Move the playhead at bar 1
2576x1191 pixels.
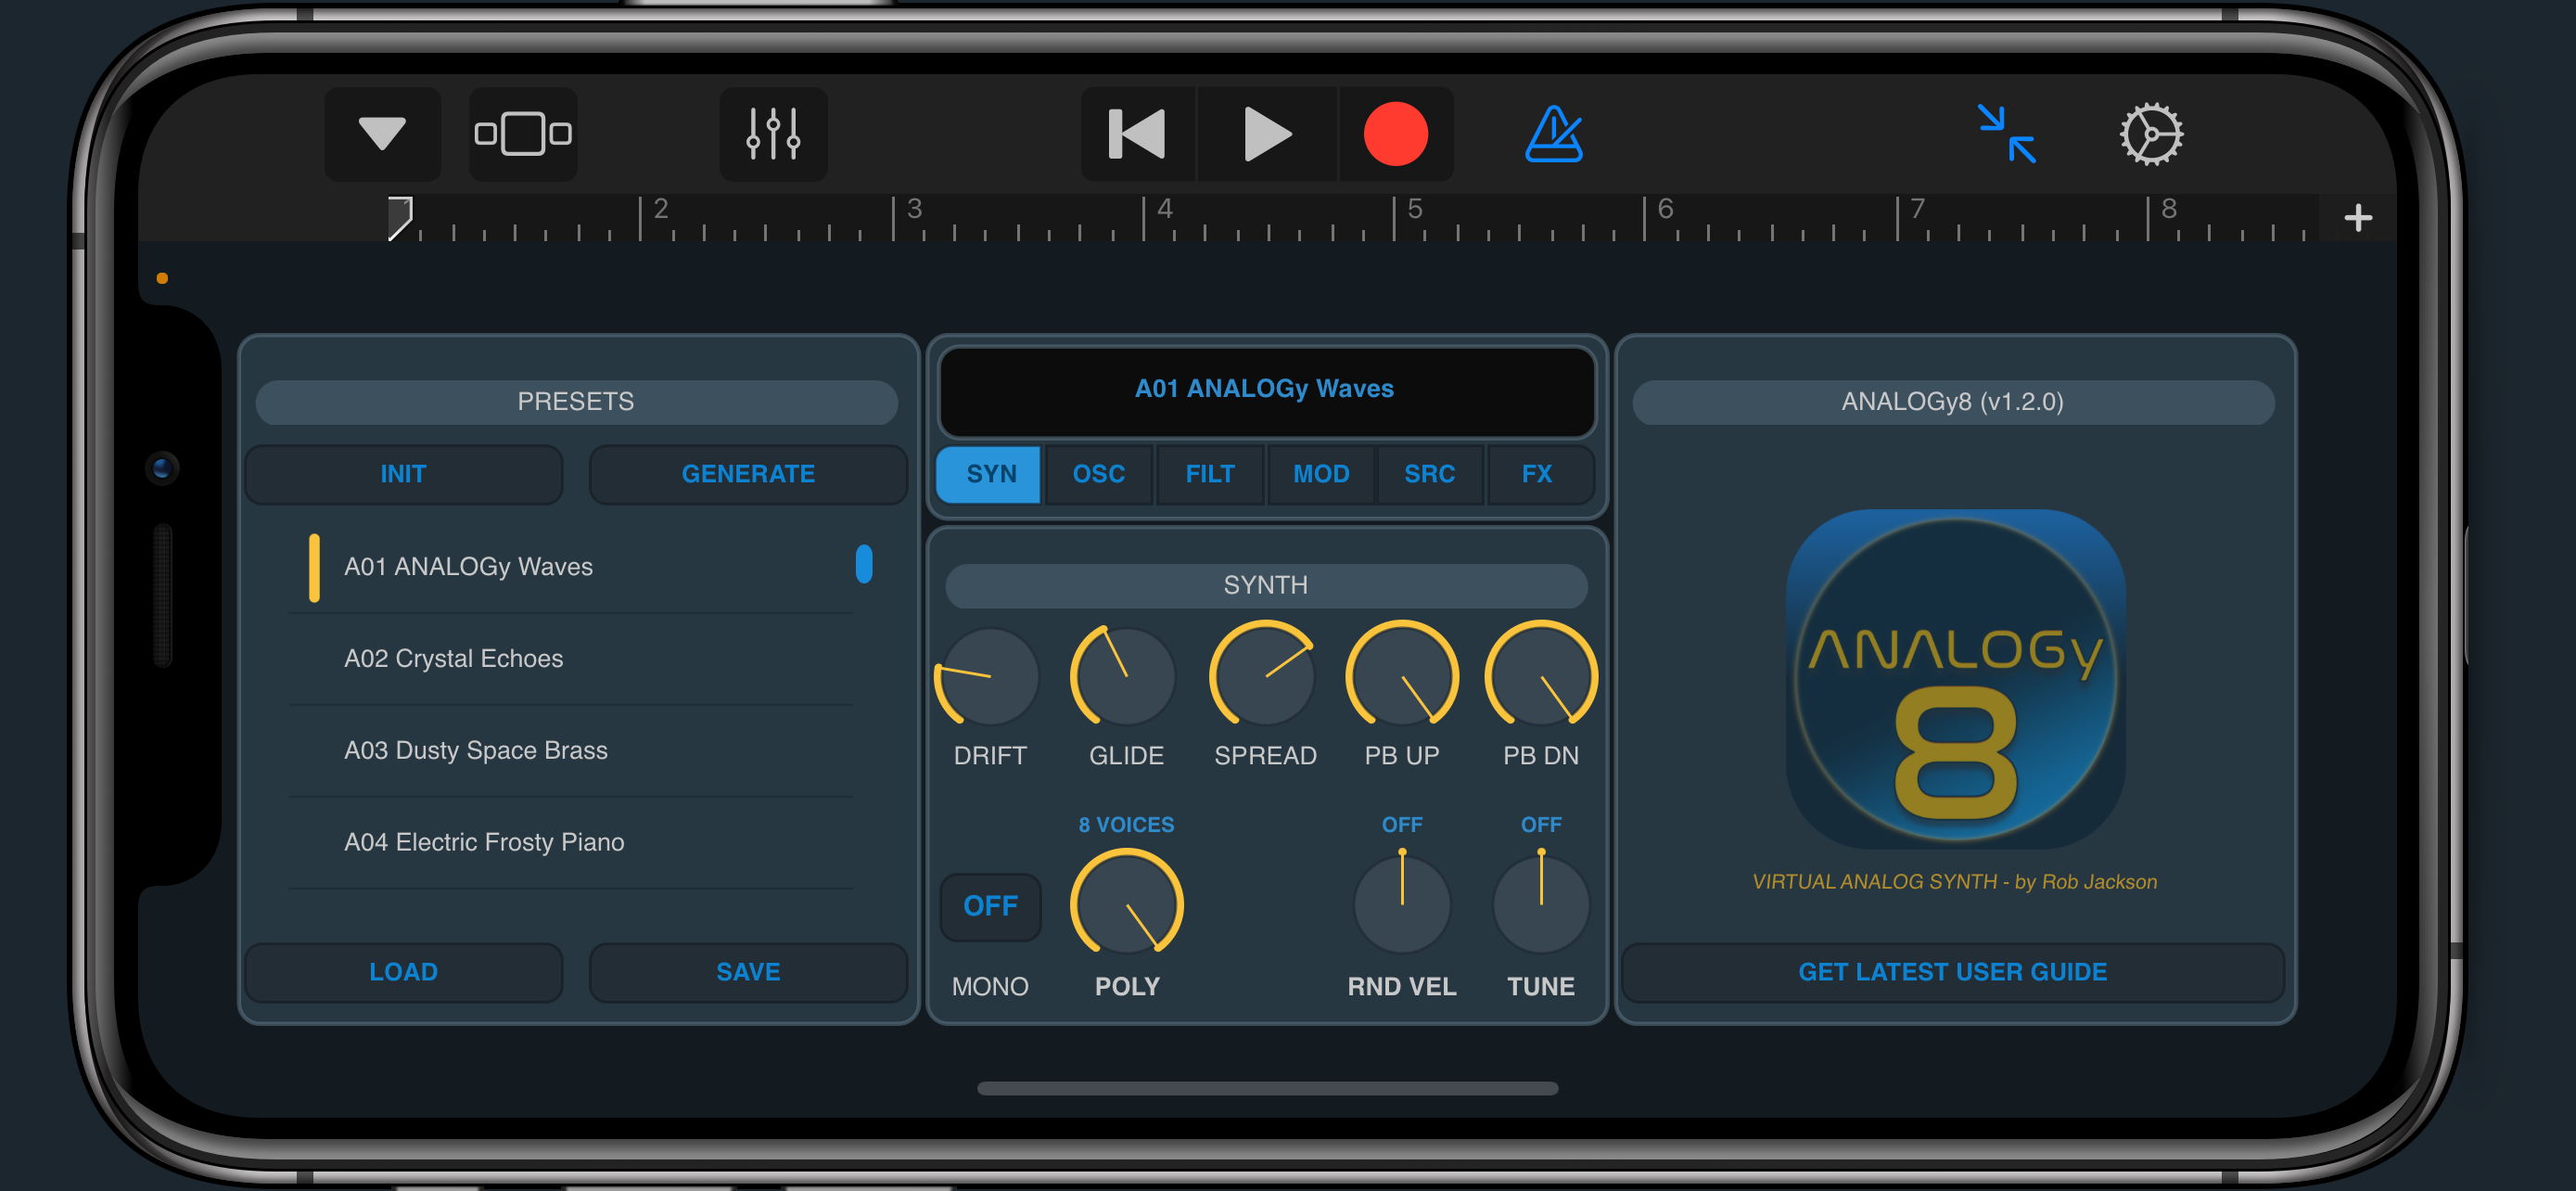point(400,218)
